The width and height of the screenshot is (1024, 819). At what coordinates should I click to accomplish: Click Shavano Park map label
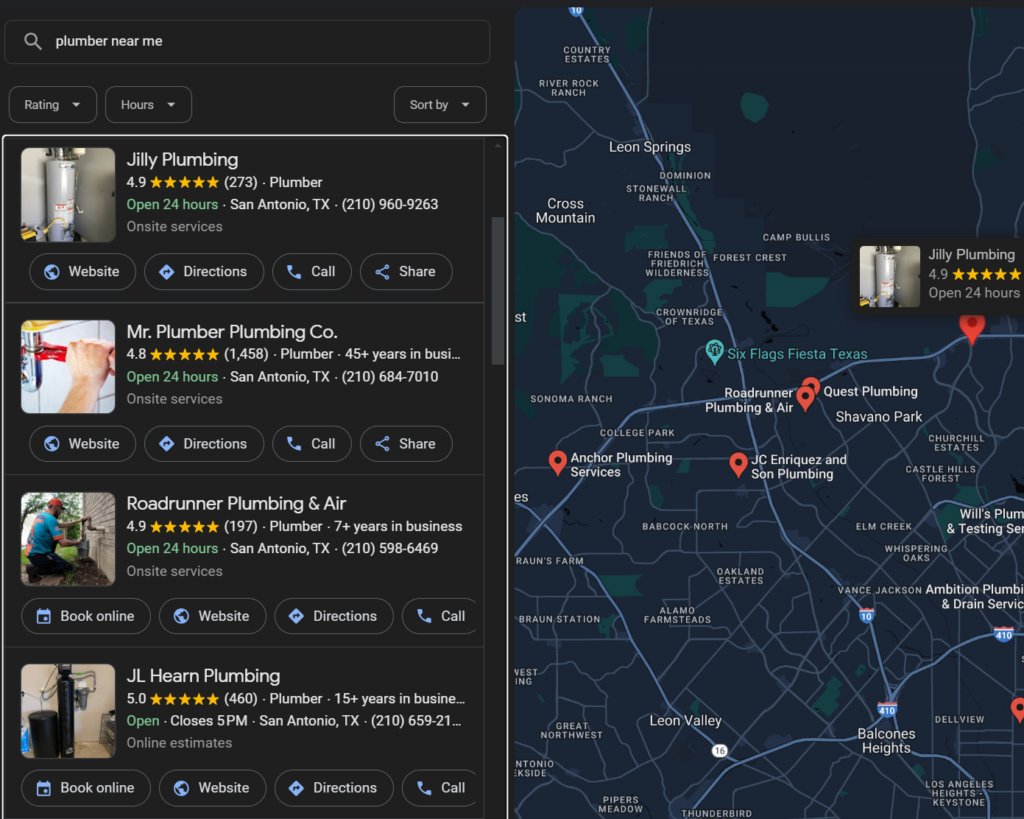[878, 417]
